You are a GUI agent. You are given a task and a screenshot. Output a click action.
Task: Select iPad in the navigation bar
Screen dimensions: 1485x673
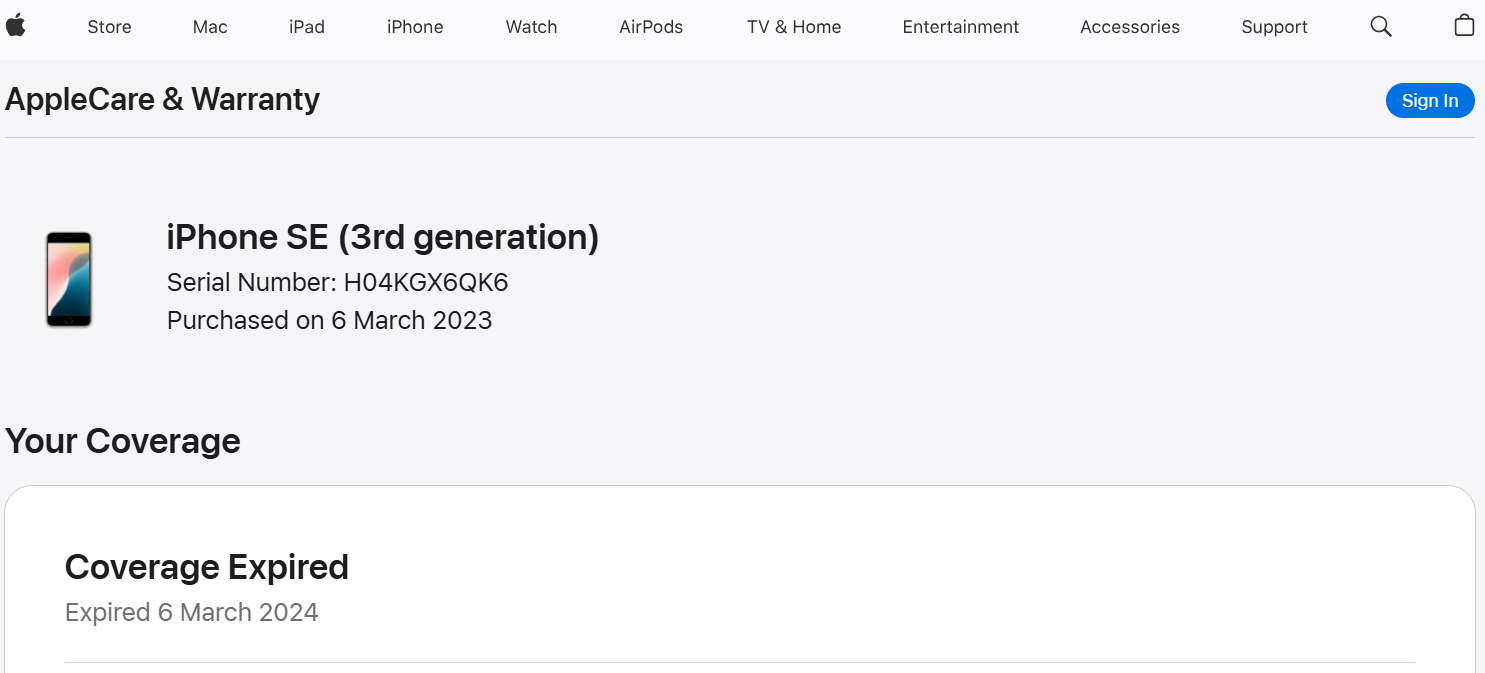(x=307, y=27)
